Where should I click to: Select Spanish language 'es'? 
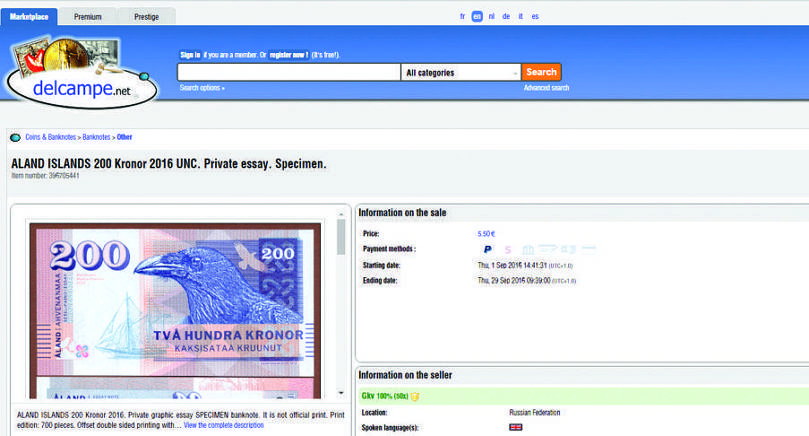click(535, 17)
